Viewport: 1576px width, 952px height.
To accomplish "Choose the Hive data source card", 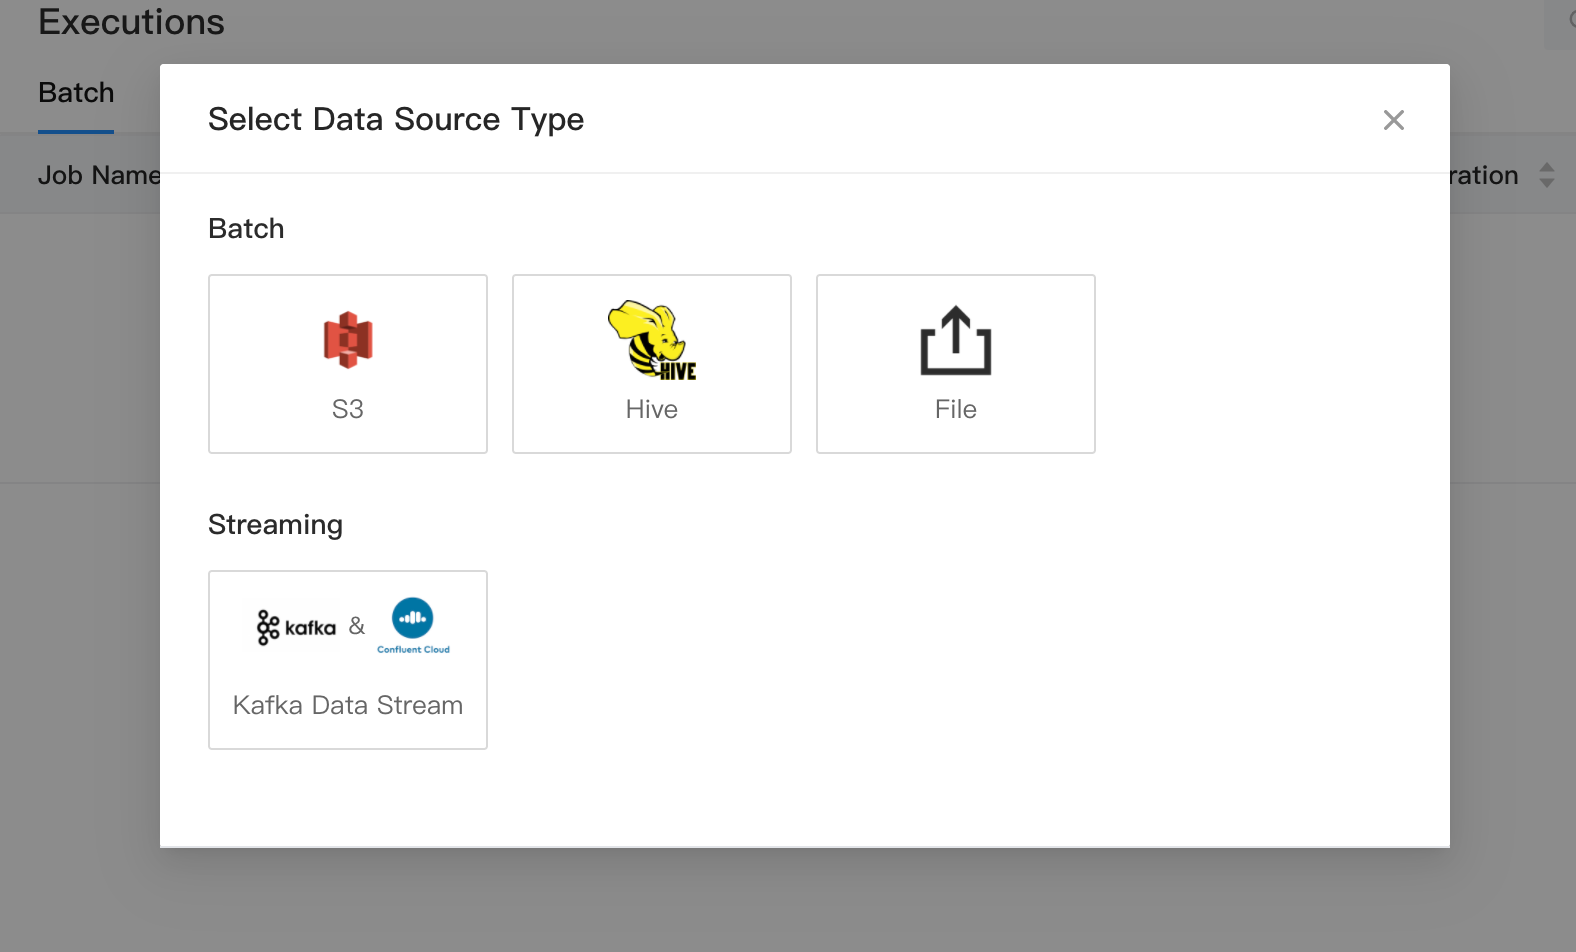I will coord(652,364).
